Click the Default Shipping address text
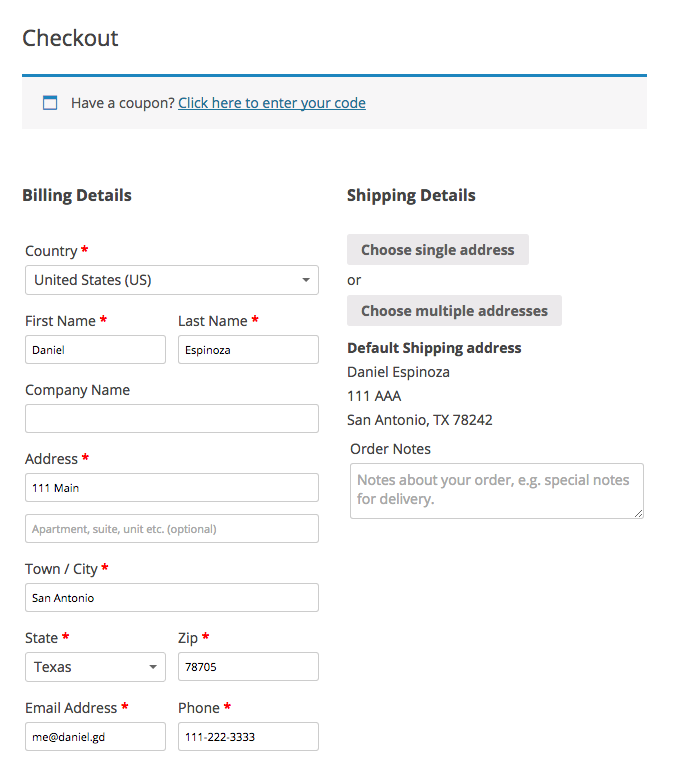This screenshot has height=767, width=682. click(434, 348)
